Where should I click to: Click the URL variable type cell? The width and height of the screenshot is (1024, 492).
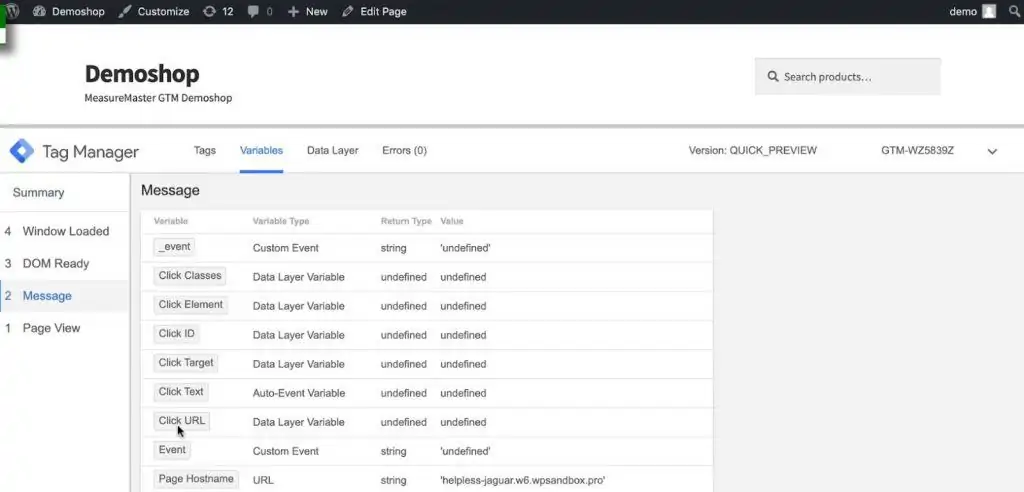pyautogui.click(x=263, y=480)
